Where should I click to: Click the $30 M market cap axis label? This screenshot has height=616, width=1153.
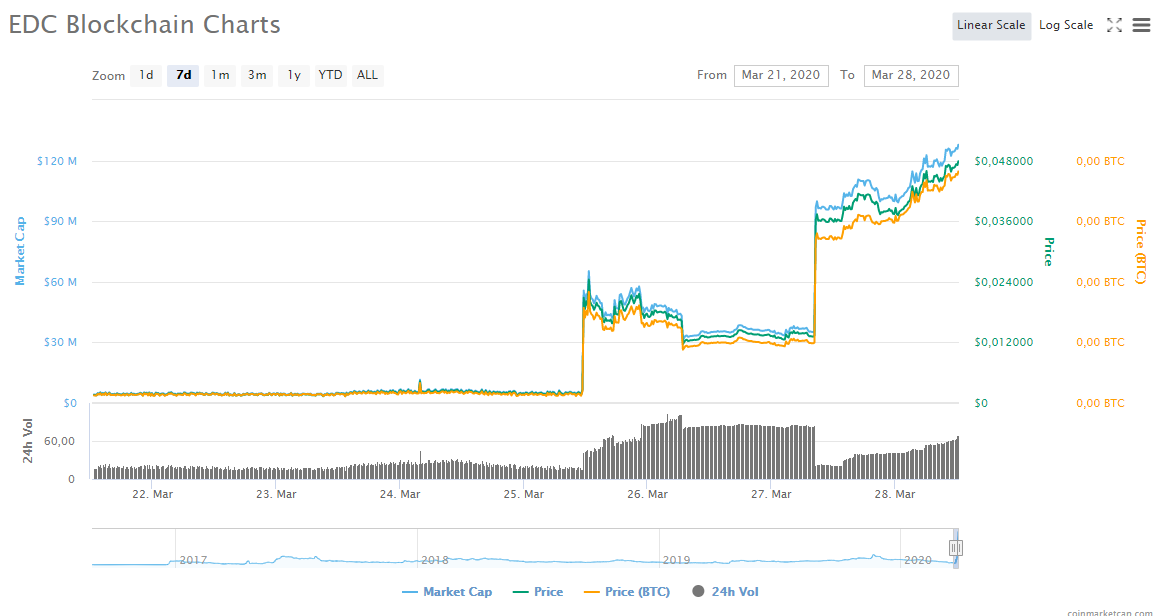point(60,343)
